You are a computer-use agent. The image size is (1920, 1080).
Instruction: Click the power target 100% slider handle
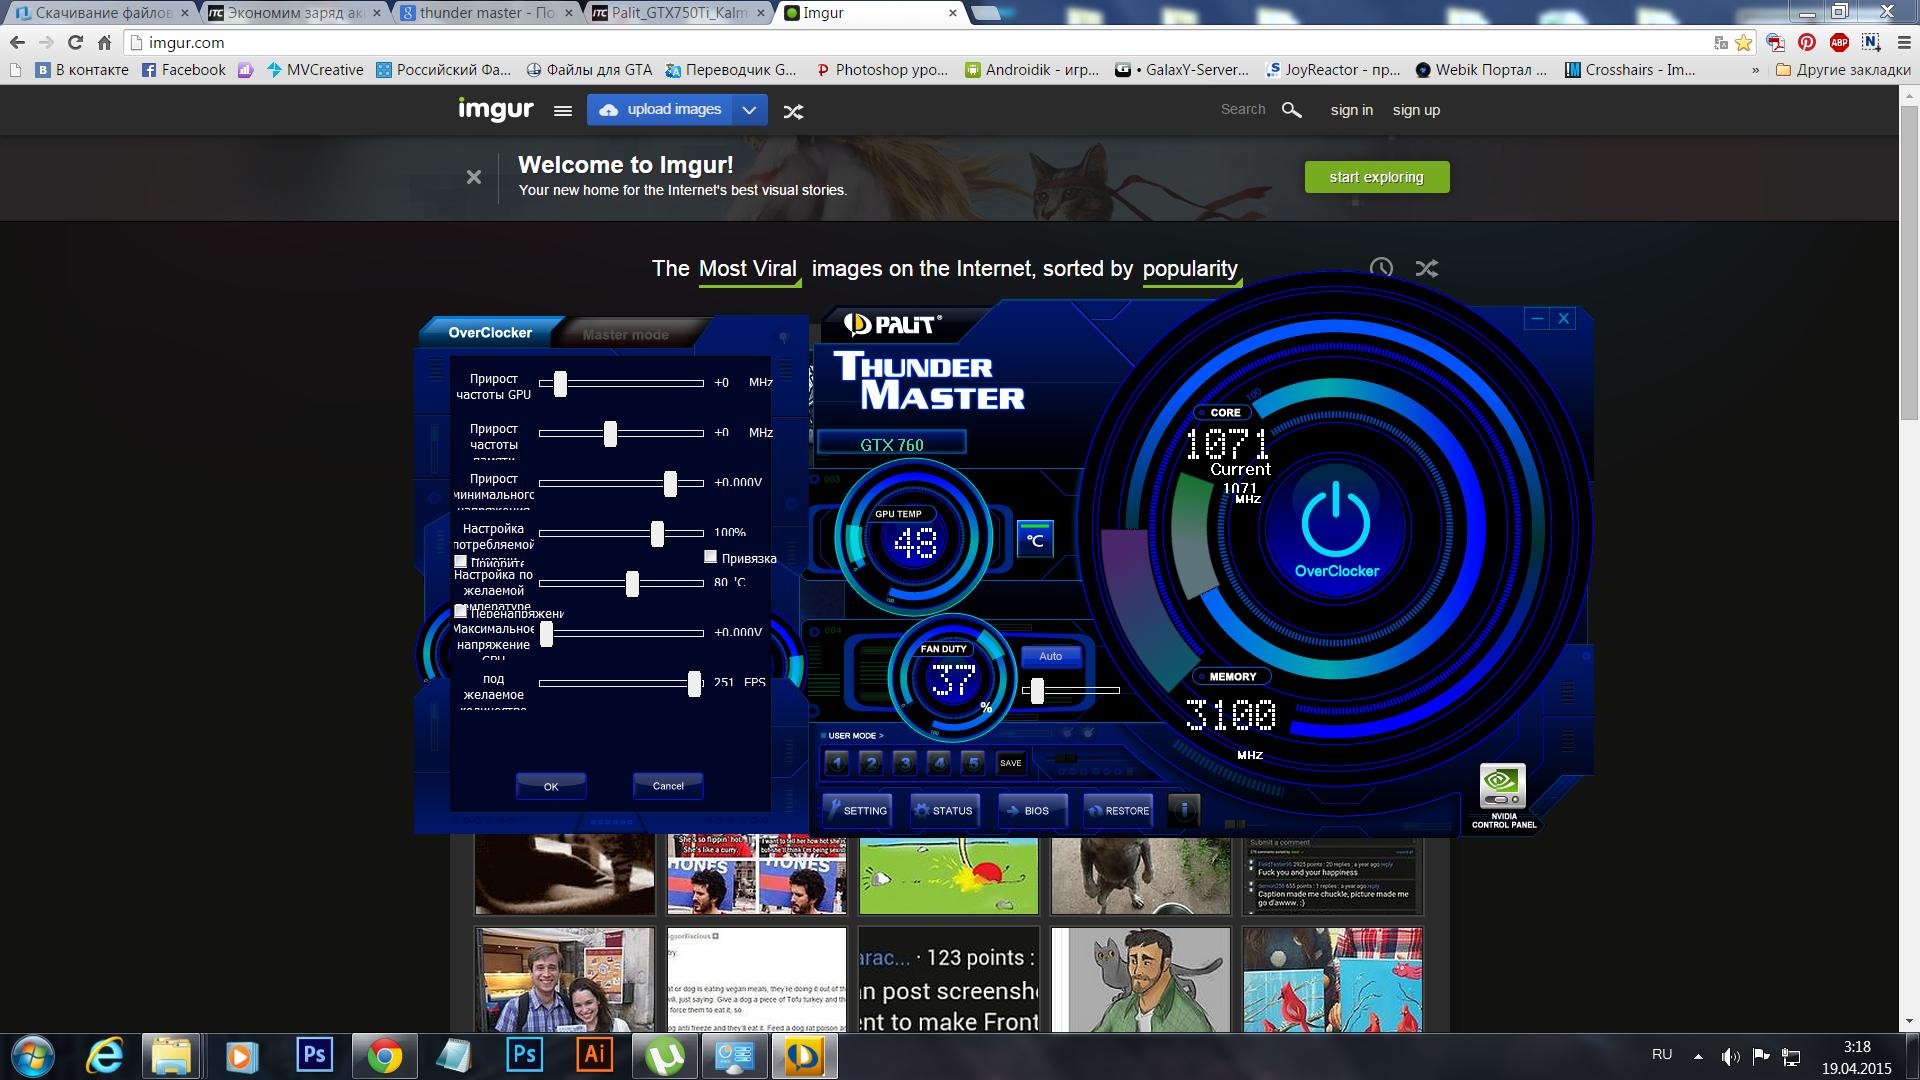[657, 533]
